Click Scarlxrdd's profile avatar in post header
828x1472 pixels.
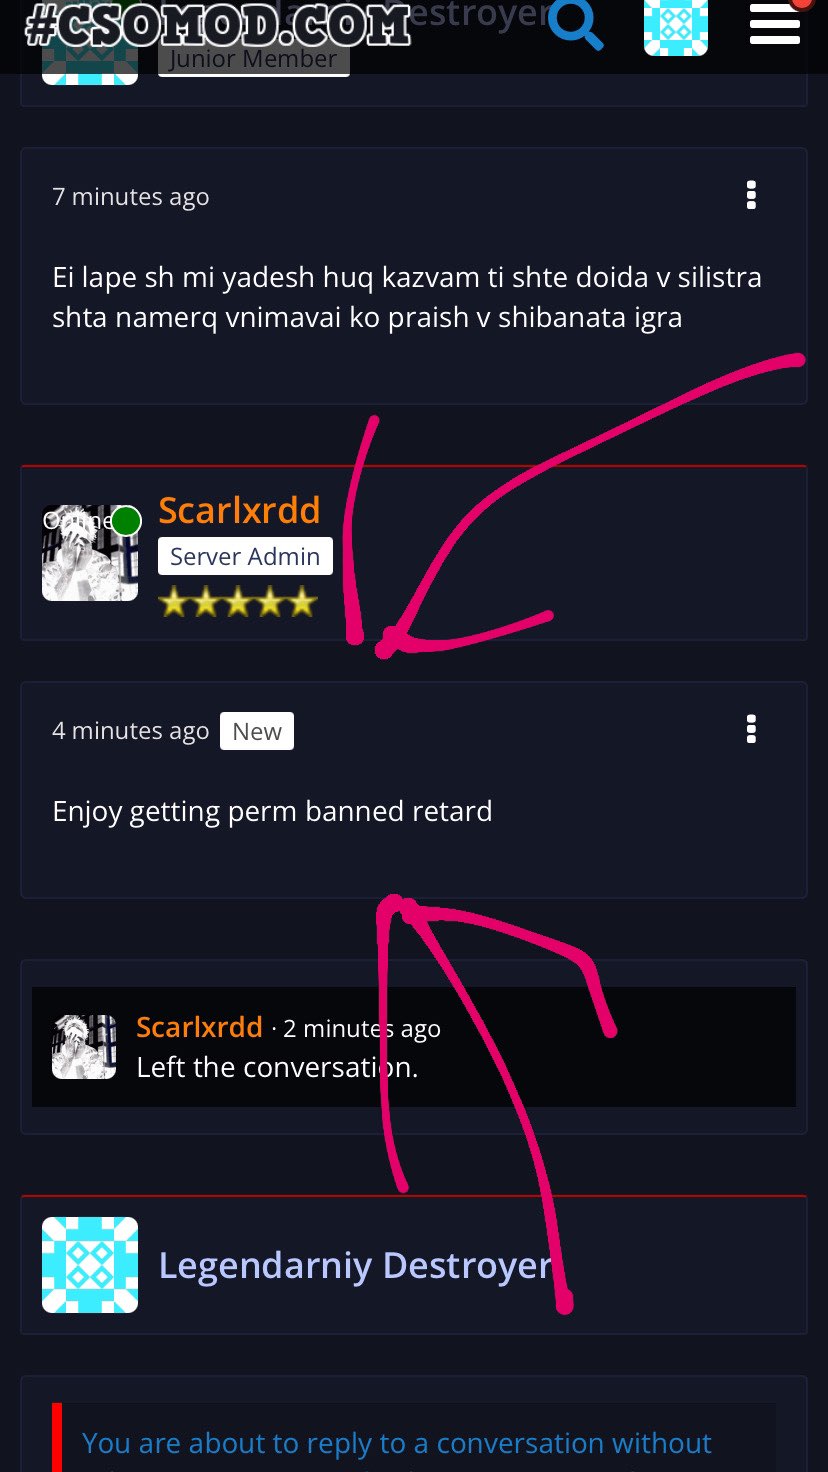pyautogui.click(x=90, y=553)
